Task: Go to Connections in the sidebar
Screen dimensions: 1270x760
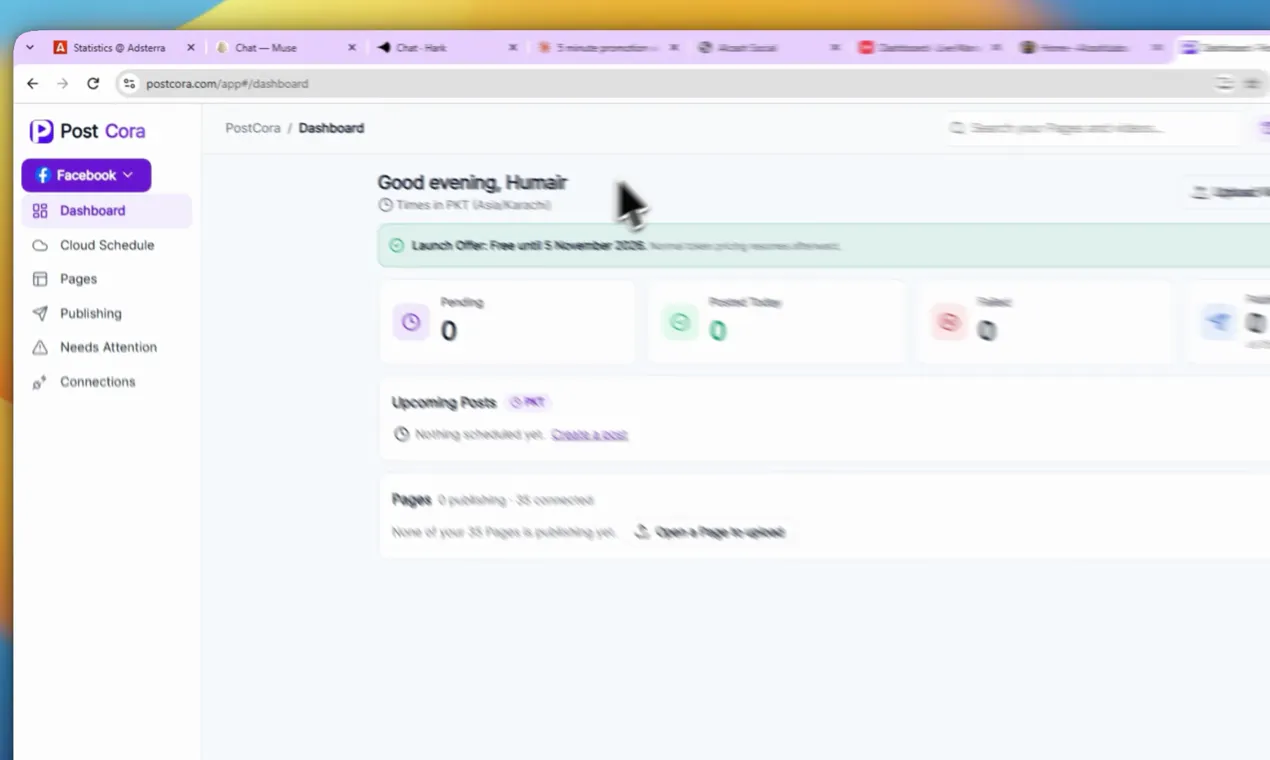Action: click(106, 382)
